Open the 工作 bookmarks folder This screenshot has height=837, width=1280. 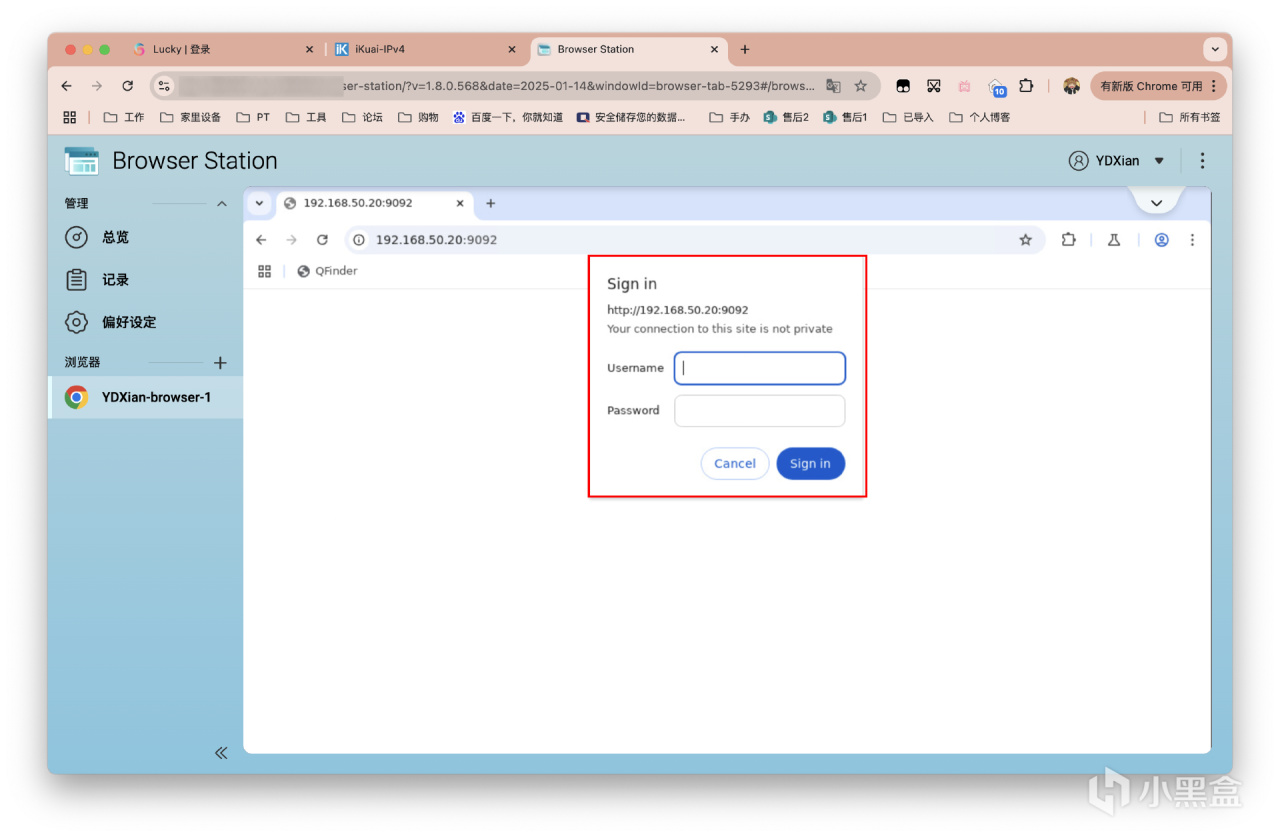click(124, 117)
